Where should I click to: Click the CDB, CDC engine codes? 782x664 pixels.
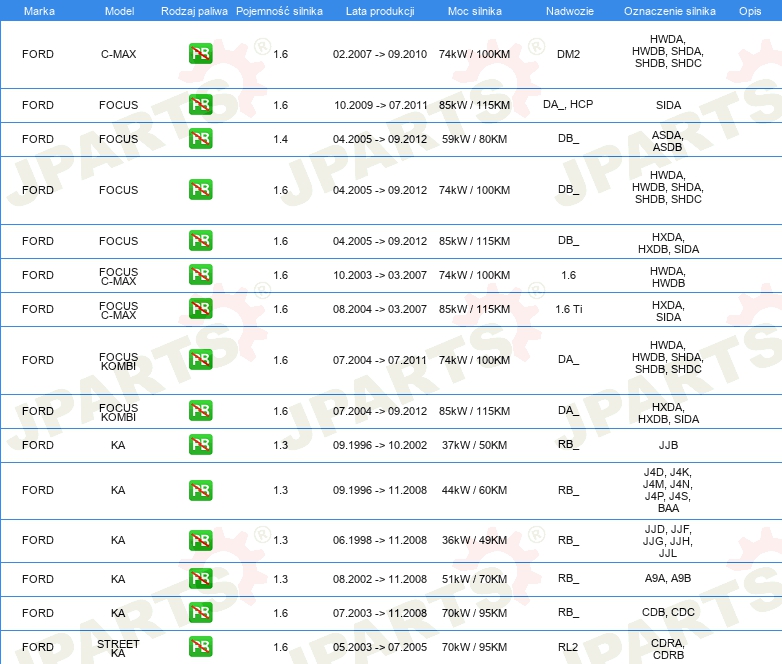(x=668, y=612)
